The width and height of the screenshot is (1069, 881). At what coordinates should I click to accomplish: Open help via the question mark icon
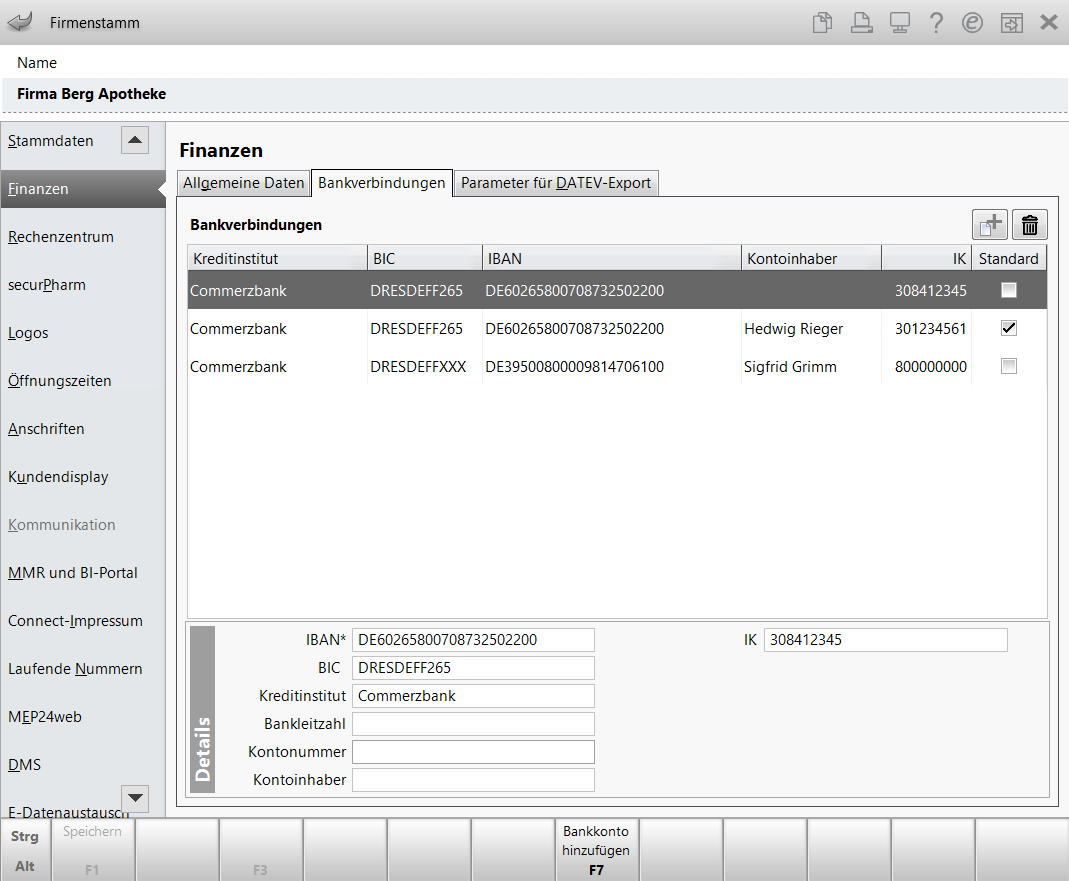click(x=936, y=23)
